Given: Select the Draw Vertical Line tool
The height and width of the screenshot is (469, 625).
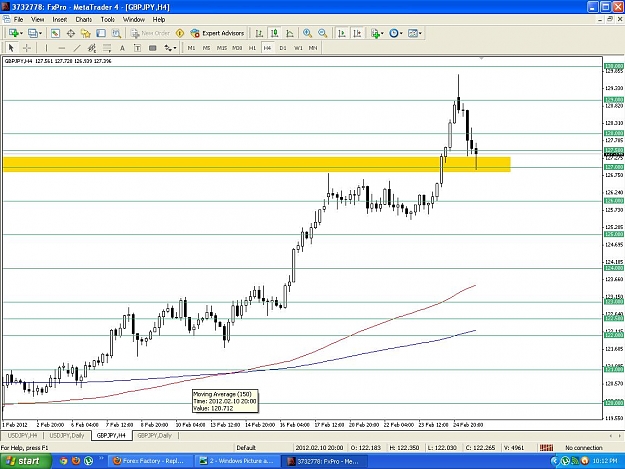Looking at the screenshot, I should pyautogui.click(x=46, y=48).
